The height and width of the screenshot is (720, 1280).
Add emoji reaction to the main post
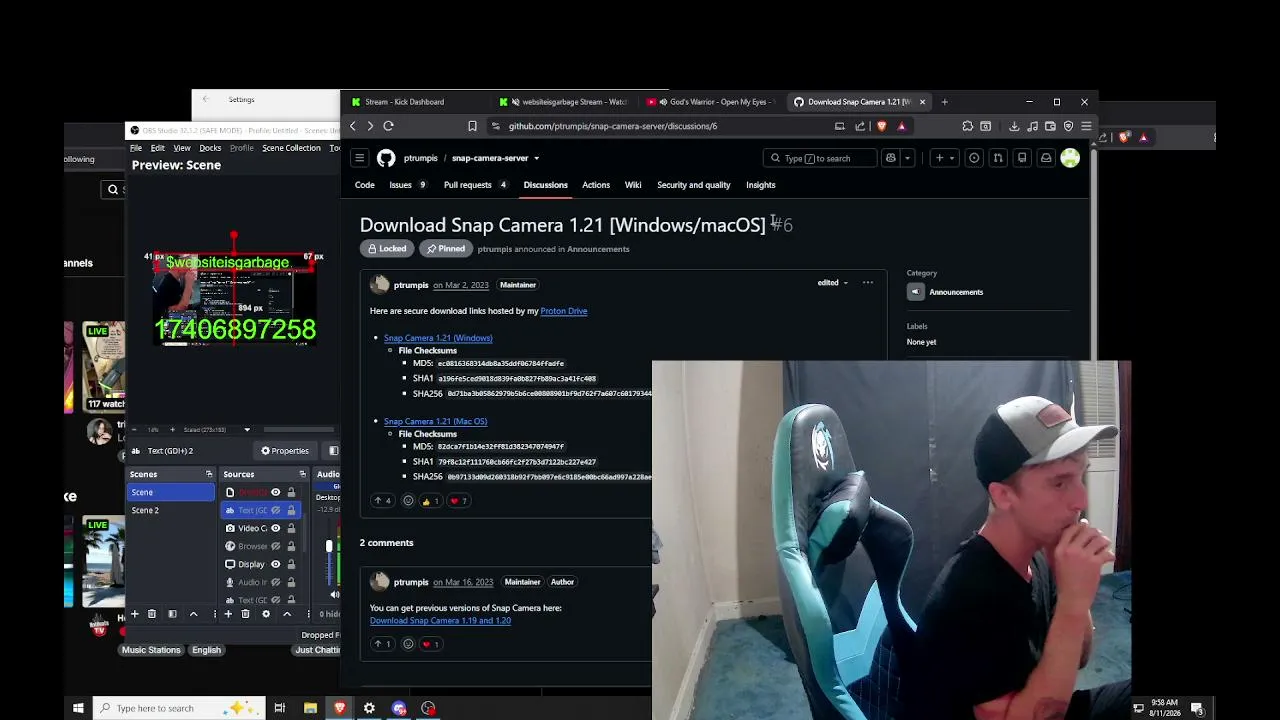tap(408, 500)
